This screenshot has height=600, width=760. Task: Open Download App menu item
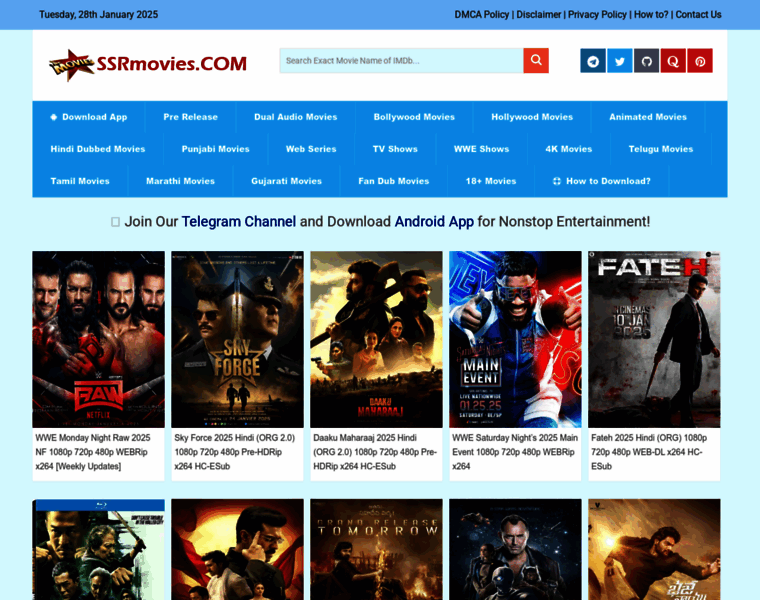pyautogui.click(x=89, y=117)
